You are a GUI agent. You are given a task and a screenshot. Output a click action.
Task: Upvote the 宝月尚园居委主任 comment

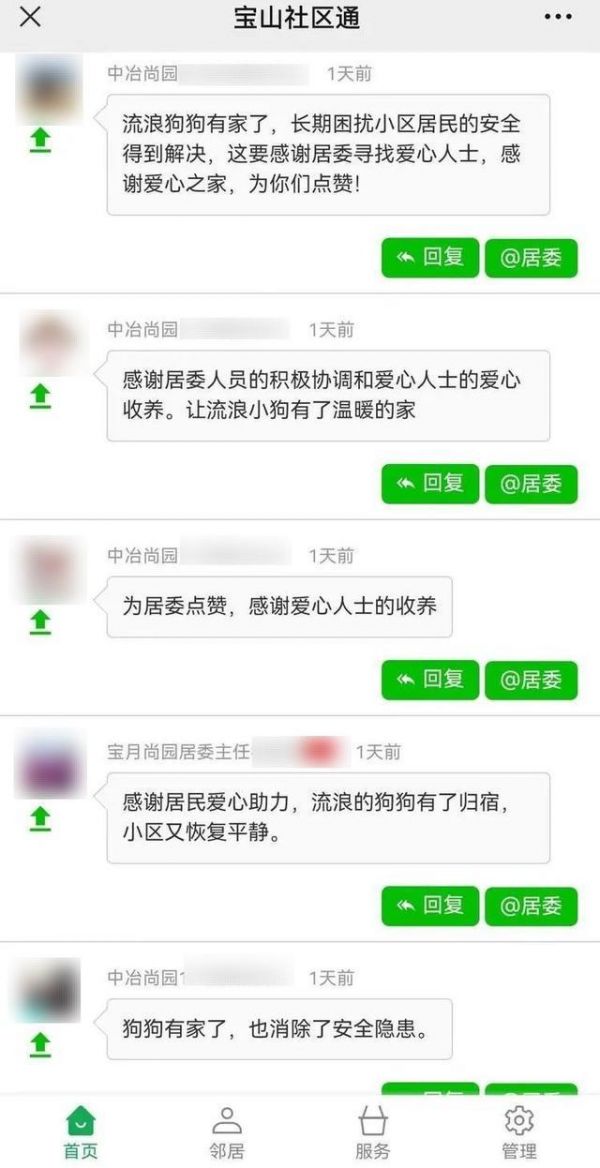(x=40, y=819)
